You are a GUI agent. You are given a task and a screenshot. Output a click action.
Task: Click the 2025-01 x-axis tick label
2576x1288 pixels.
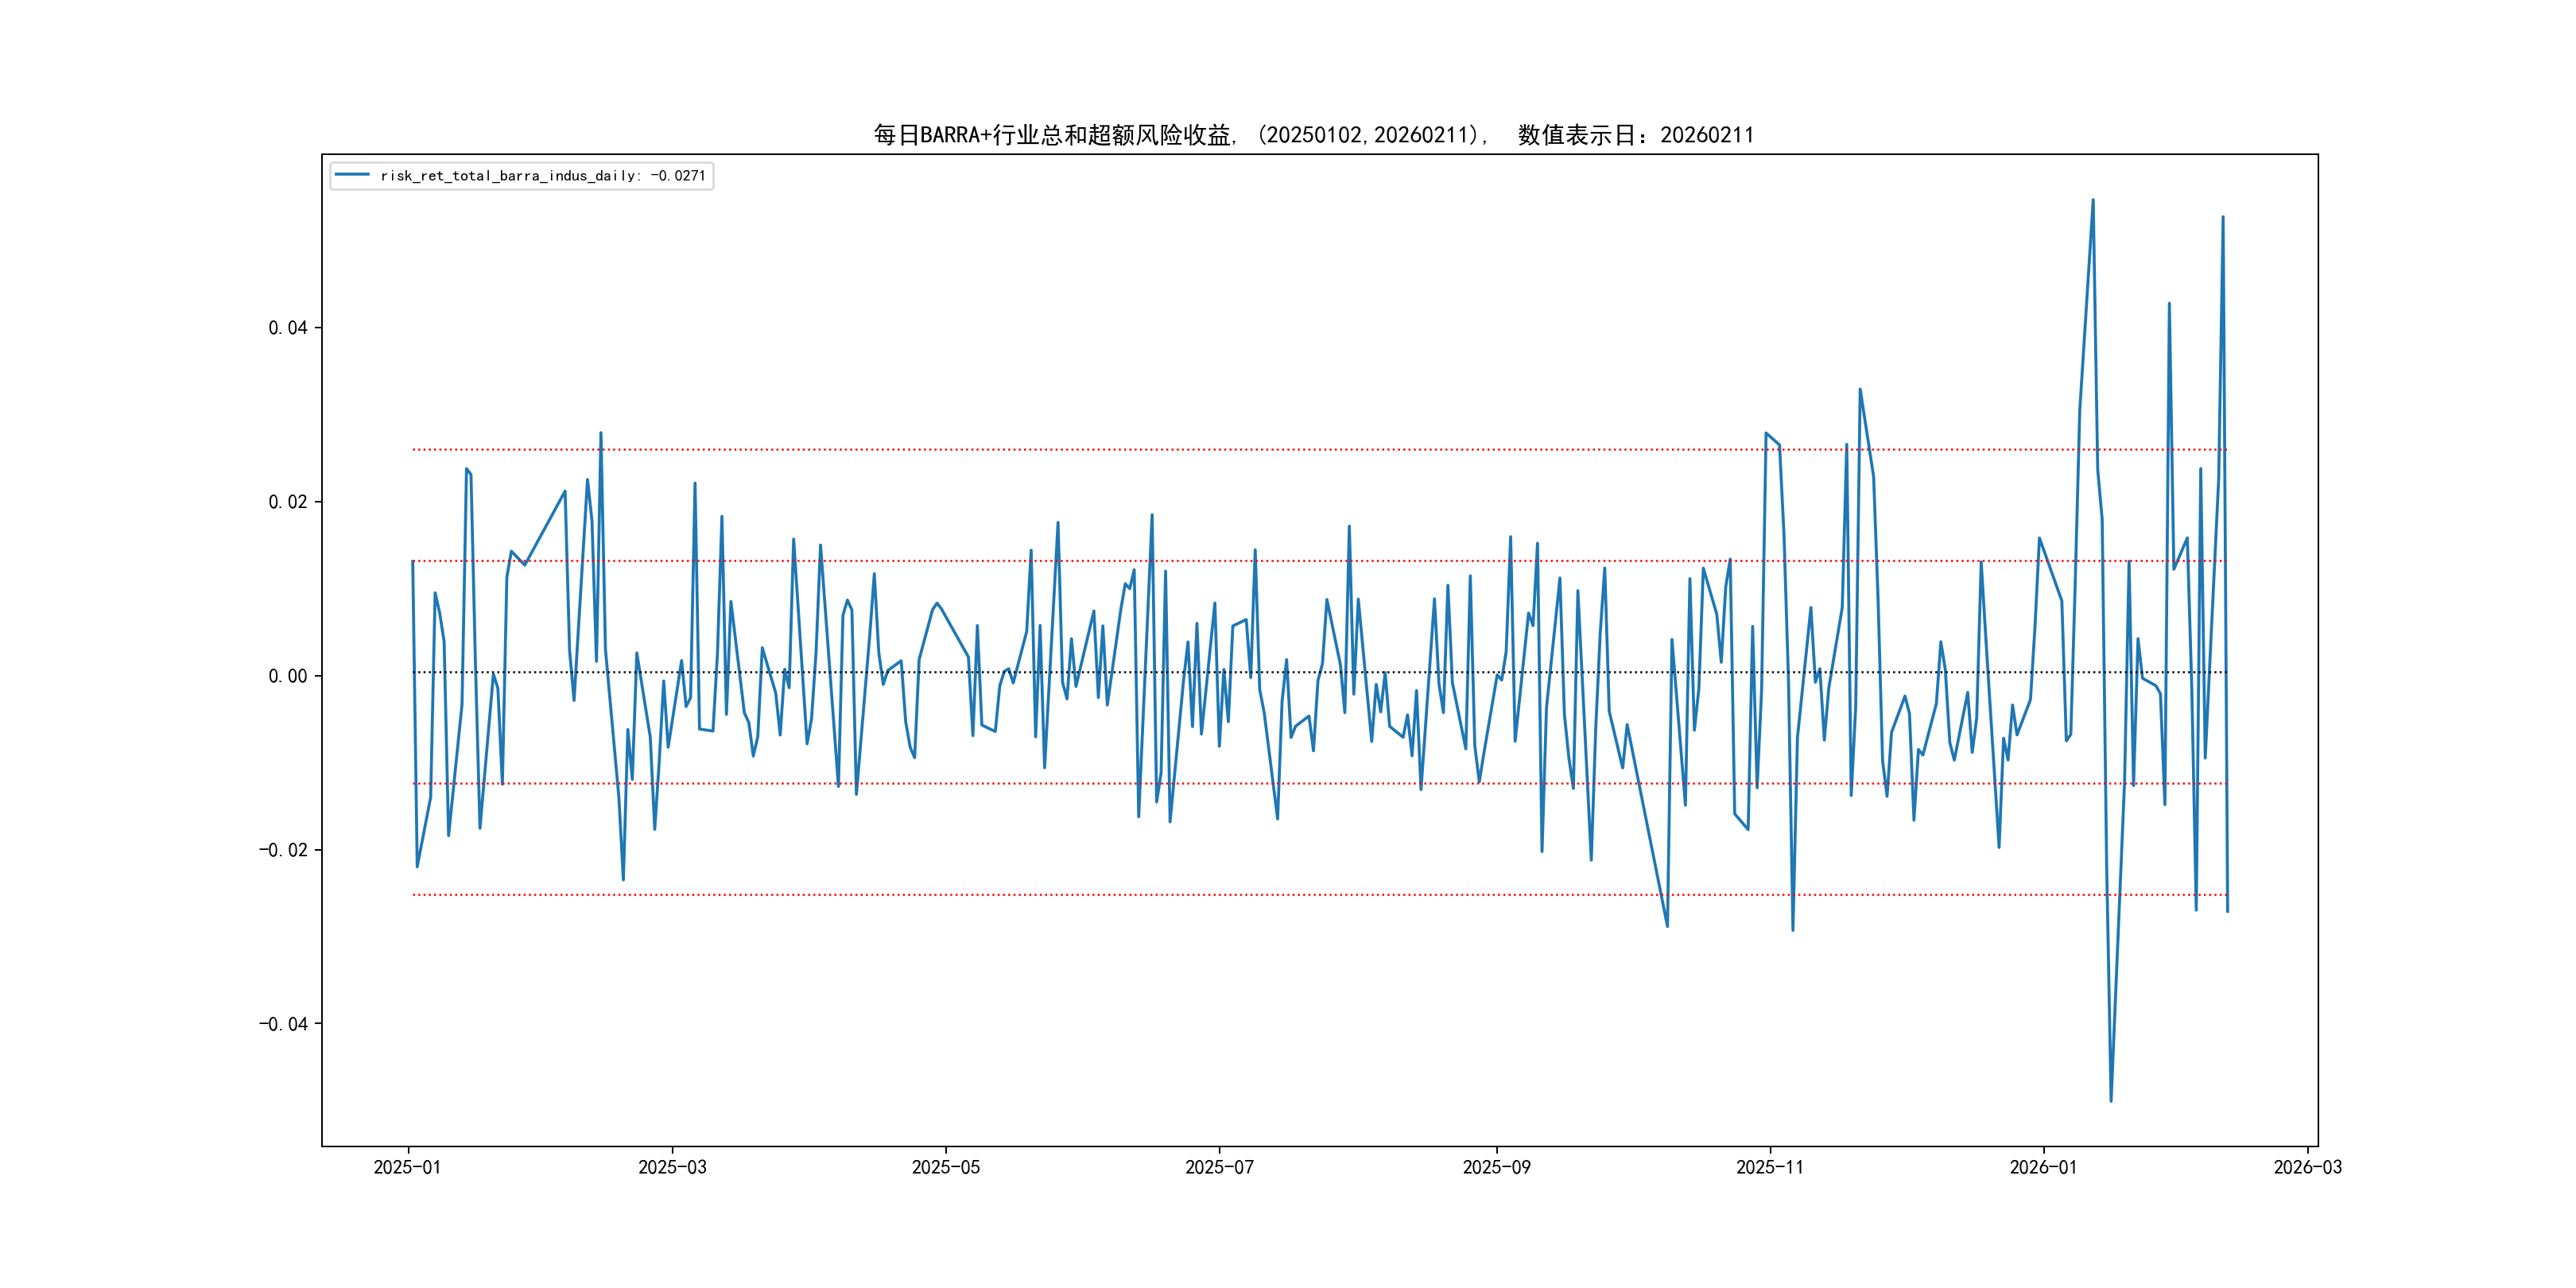click(407, 1167)
